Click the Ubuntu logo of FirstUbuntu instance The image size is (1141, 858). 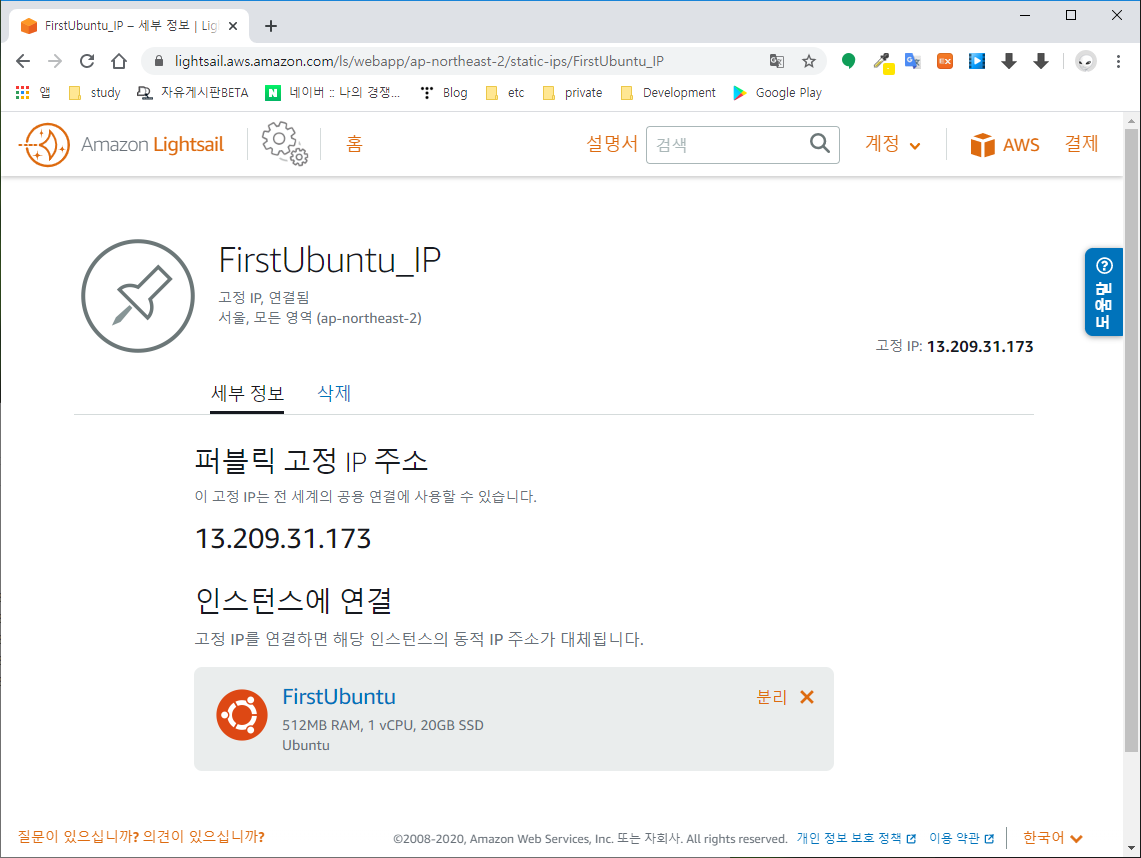point(242,715)
